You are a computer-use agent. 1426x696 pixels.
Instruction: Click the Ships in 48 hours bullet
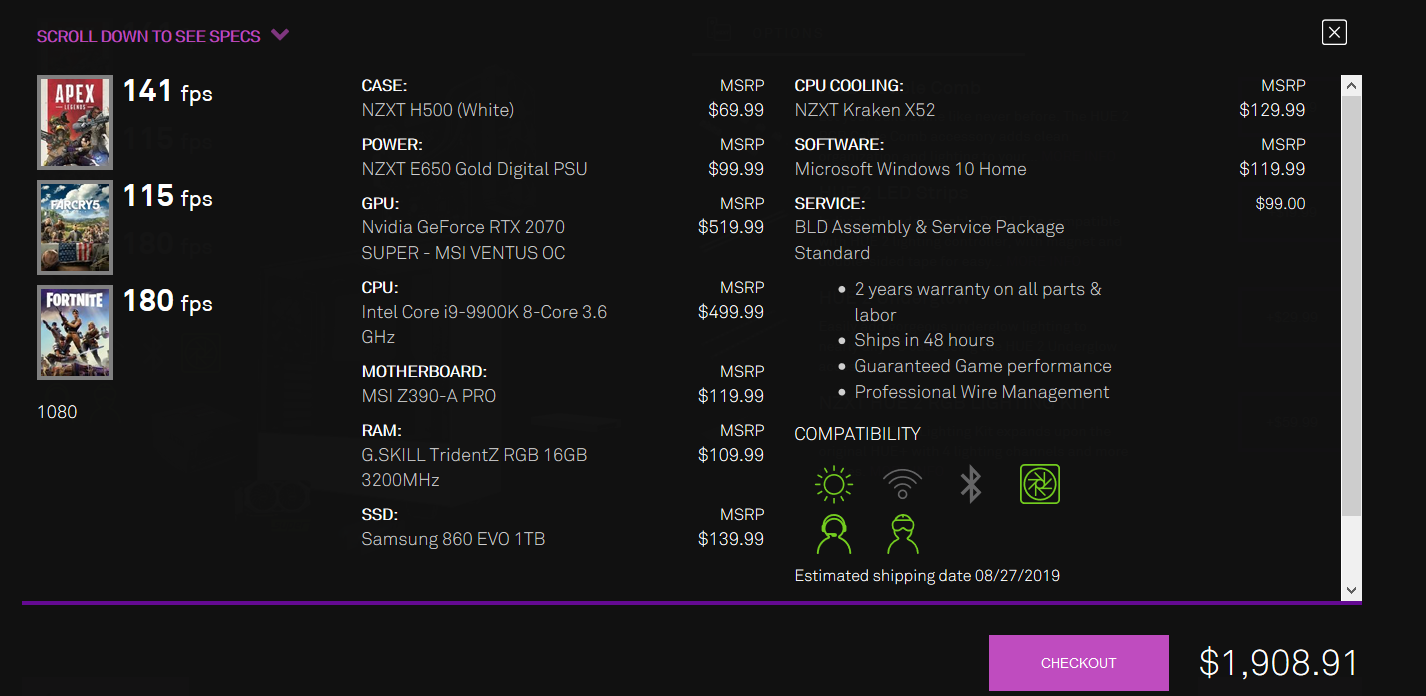click(x=924, y=340)
